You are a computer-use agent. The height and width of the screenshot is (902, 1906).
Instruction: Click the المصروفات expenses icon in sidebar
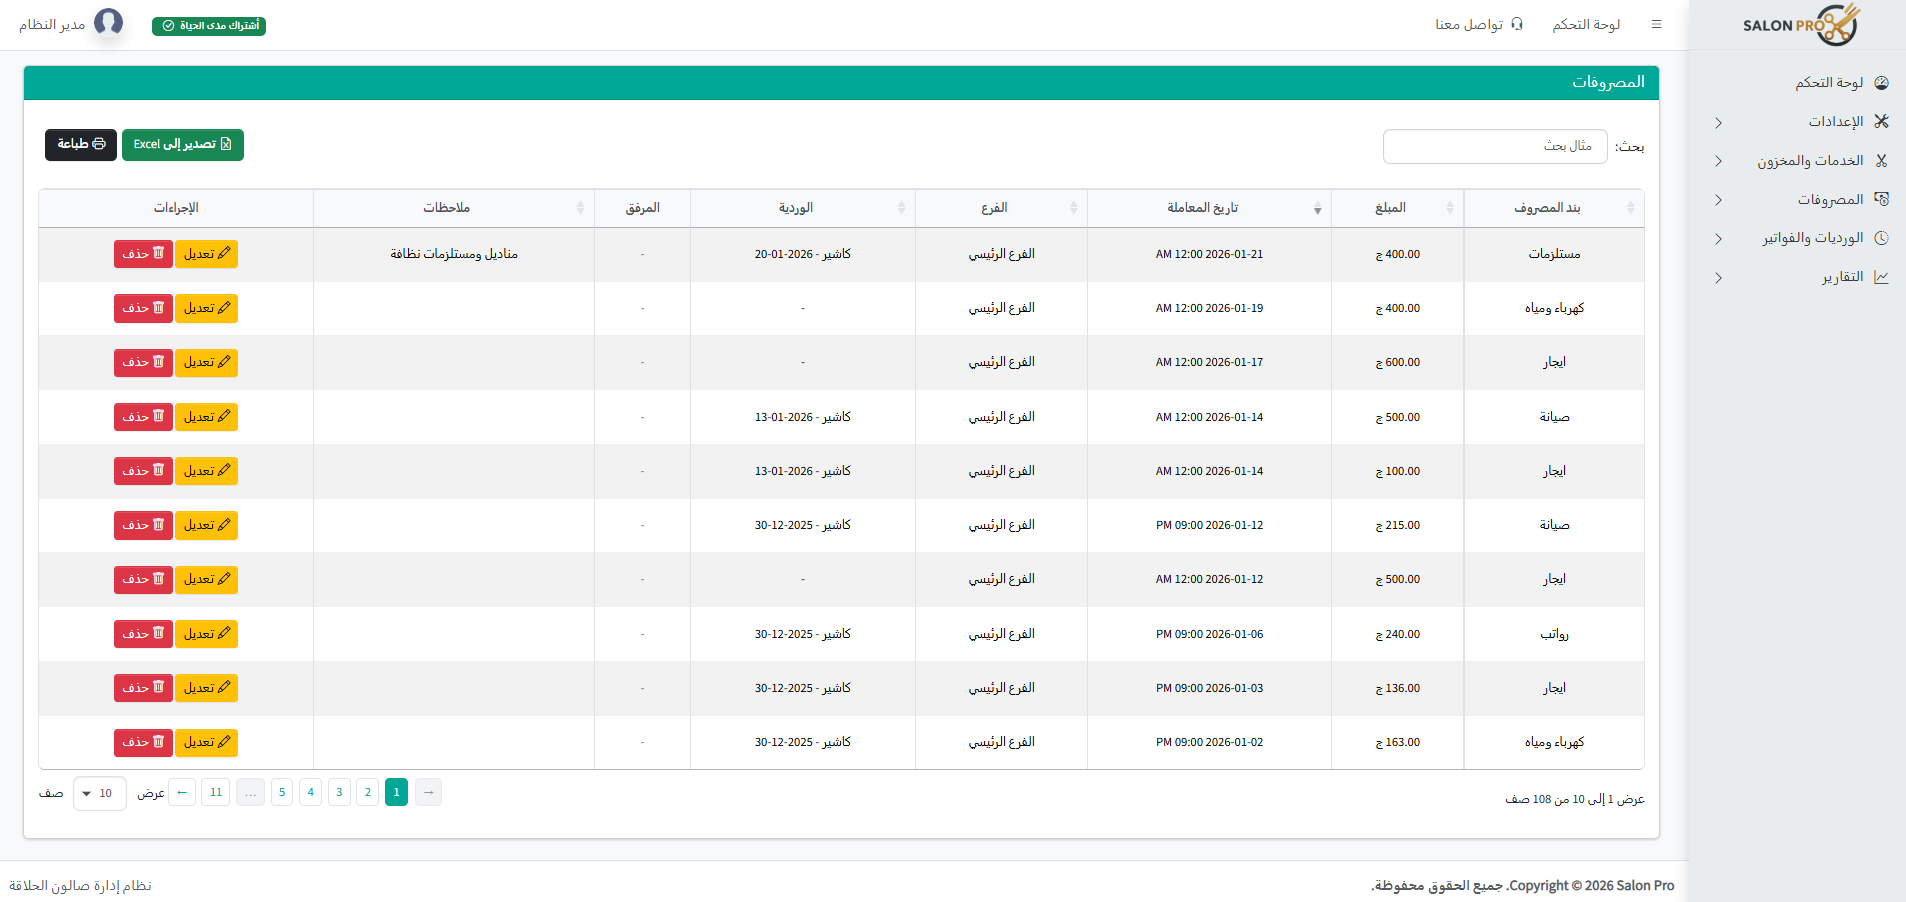[1883, 199]
